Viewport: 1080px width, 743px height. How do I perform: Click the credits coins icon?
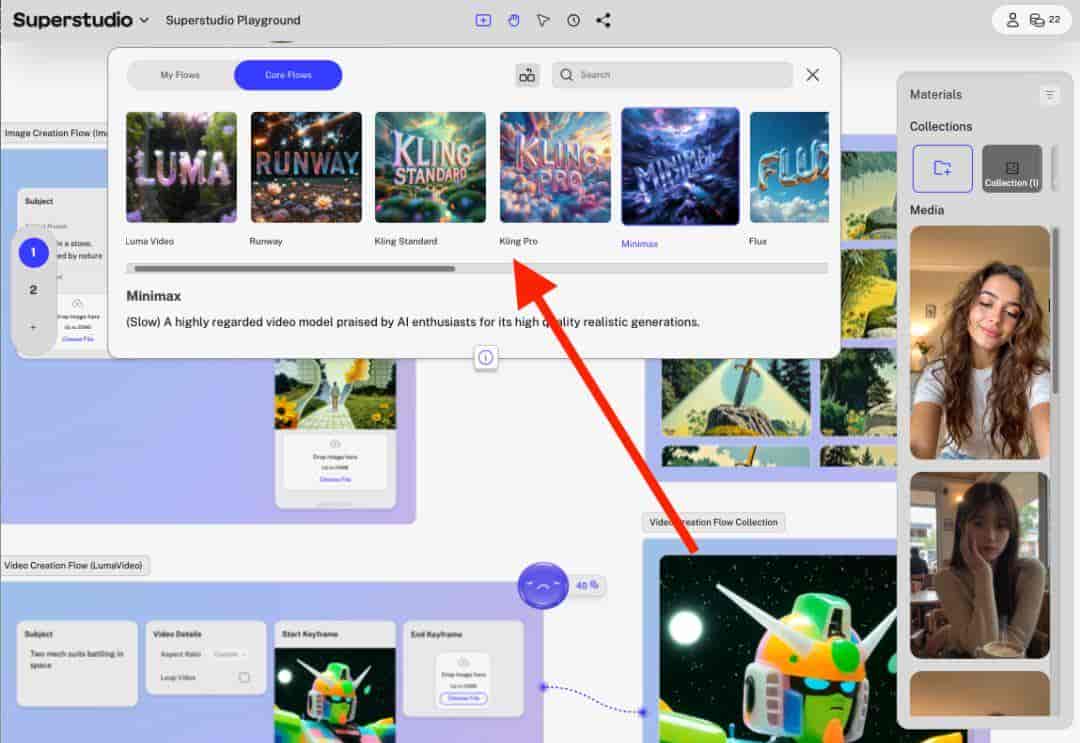pyautogui.click(x=1037, y=20)
